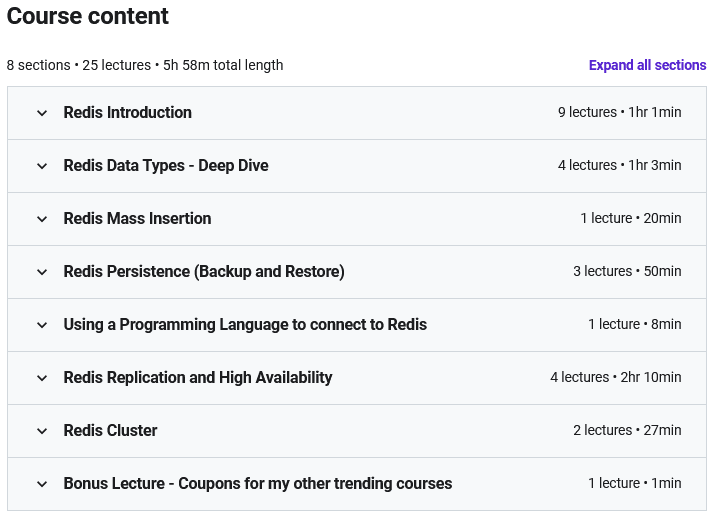Image resolution: width=713 pixels, height=518 pixels.
Task: Click chevron next to Redis Replication section
Action: 42,378
